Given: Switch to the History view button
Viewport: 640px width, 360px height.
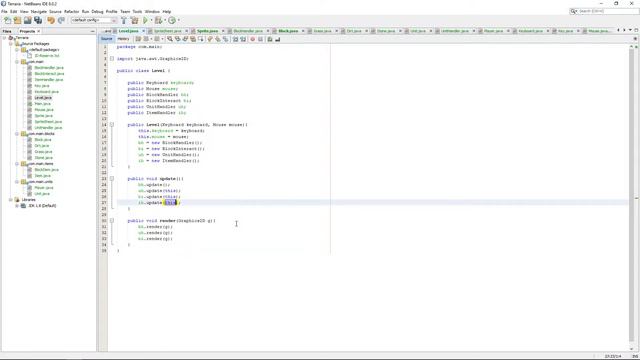Looking at the screenshot, I should point(123,39).
